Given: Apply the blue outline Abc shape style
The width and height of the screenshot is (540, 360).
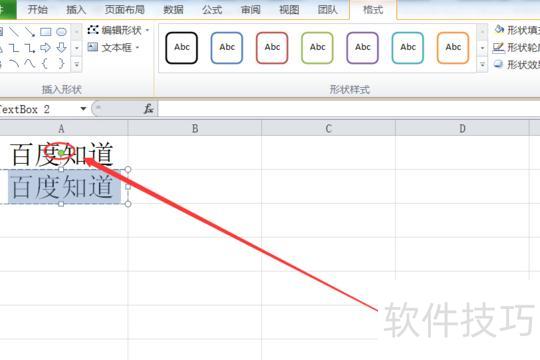Looking at the screenshot, I should [227, 48].
